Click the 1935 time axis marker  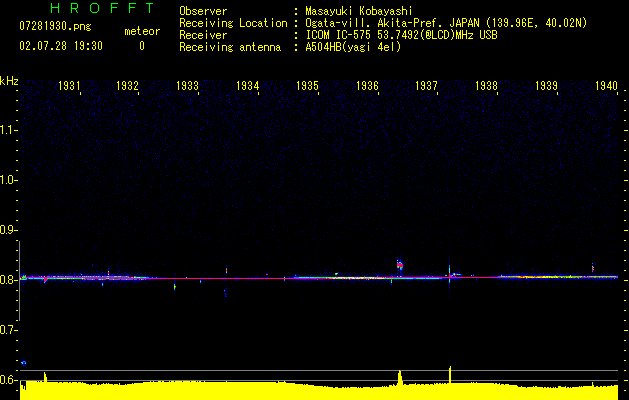coord(307,86)
